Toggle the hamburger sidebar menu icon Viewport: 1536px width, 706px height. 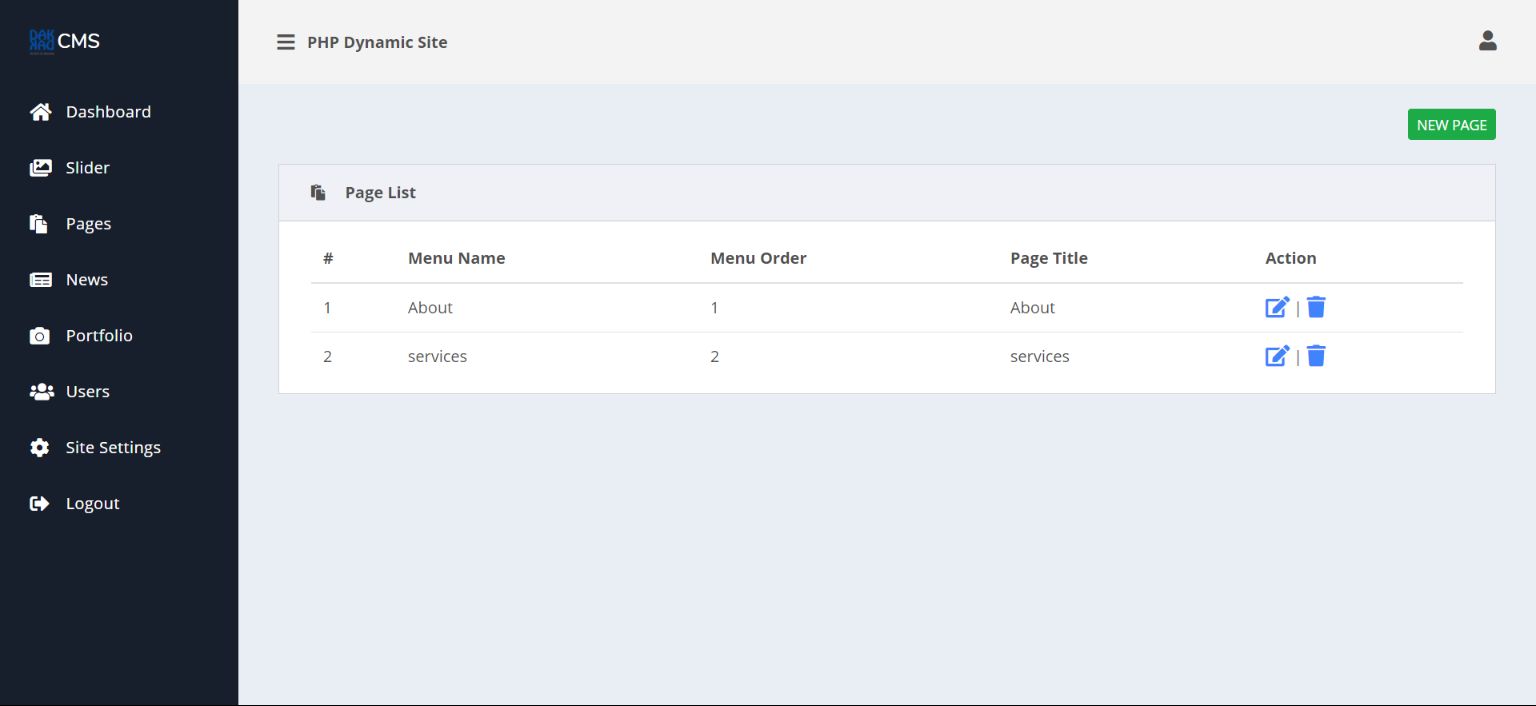click(286, 42)
